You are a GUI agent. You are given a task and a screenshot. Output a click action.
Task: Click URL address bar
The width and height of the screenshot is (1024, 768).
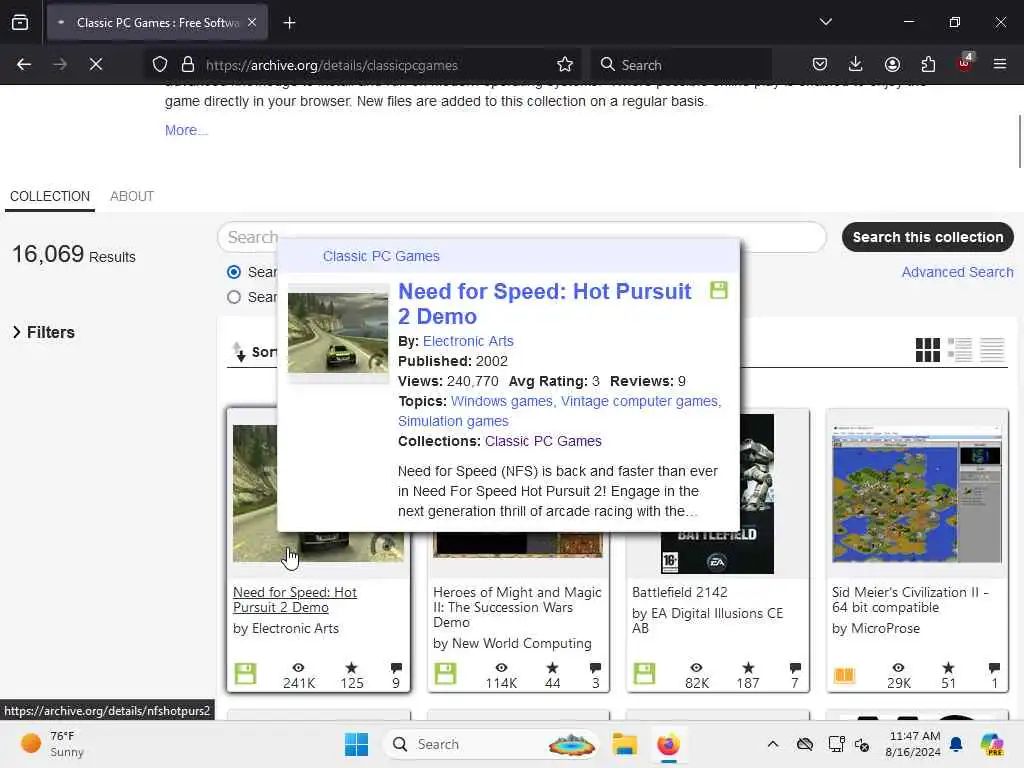(362, 64)
